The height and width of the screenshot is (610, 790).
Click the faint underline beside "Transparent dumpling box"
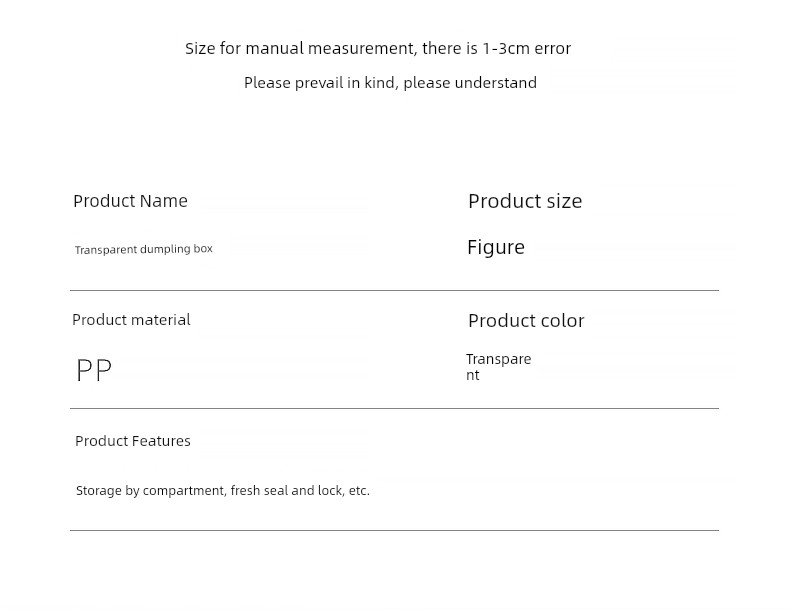[298, 245]
